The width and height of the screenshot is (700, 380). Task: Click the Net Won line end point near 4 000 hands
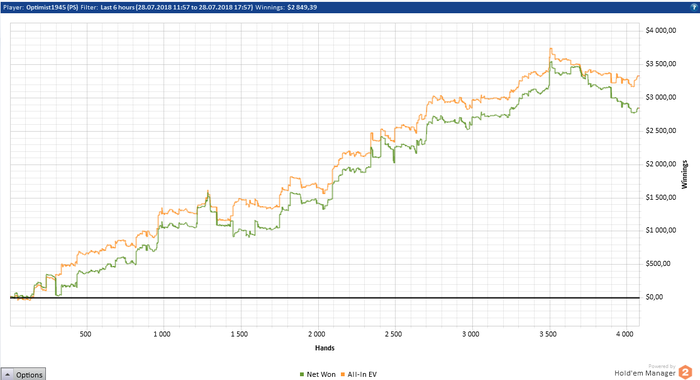pyautogui.click(x=638, y=108)
